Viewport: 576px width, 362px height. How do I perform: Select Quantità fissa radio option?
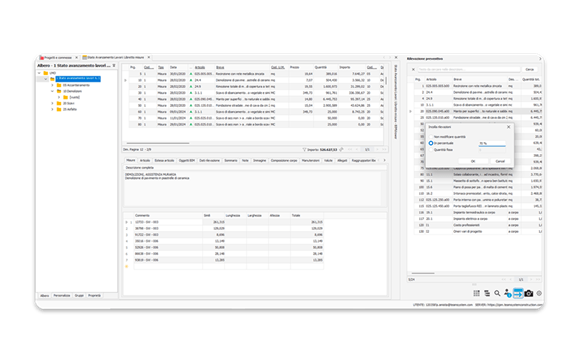tap(431, 150)
